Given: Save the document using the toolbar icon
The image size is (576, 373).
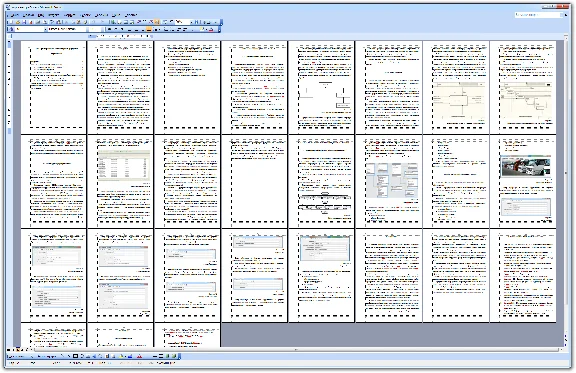Looking at the screenshot, I should click(x=24, y=22).
